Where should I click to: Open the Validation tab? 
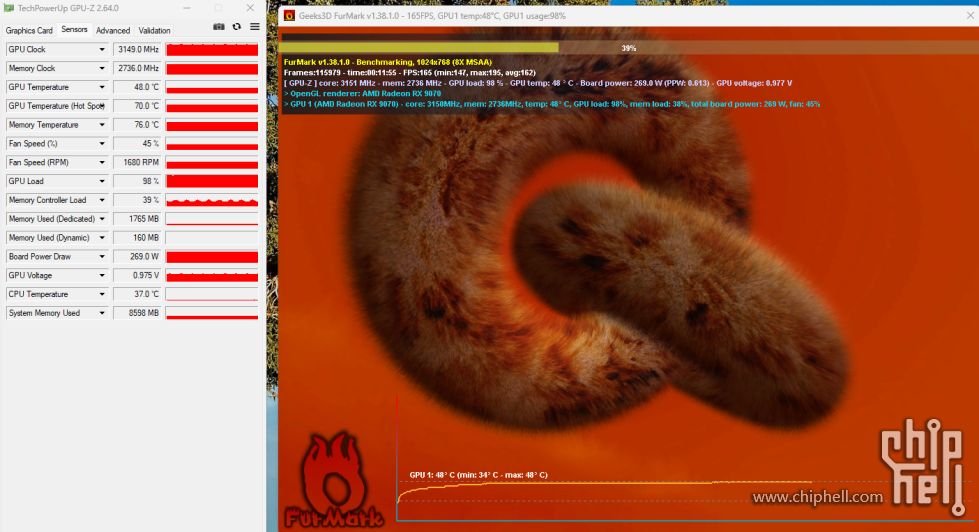[154, 30]
